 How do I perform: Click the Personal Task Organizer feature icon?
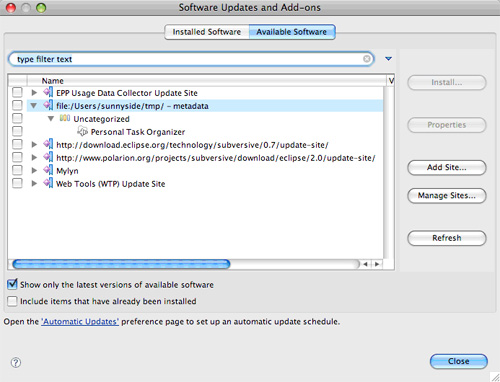pyautogui.click(x=82, y=131)
